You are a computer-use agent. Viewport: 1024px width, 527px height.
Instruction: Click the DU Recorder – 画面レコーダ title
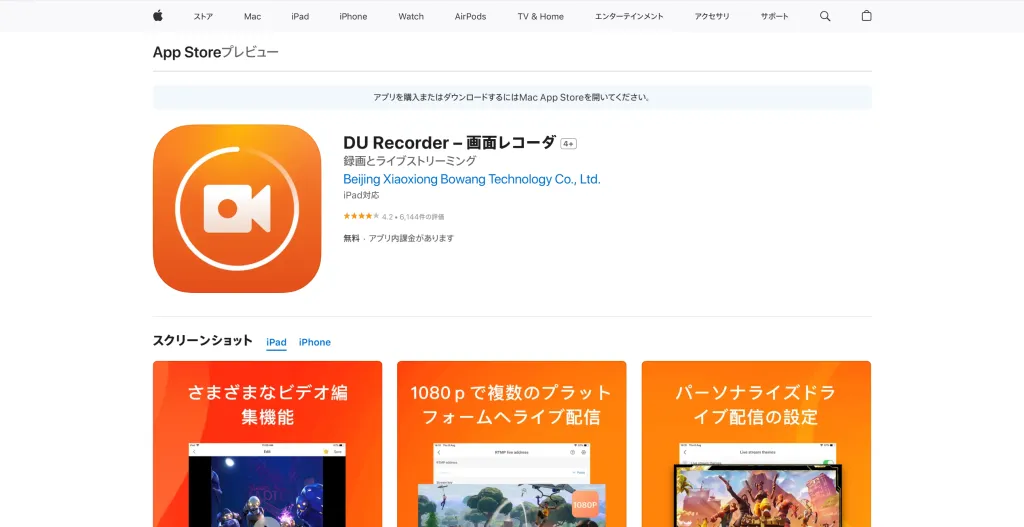449,143
